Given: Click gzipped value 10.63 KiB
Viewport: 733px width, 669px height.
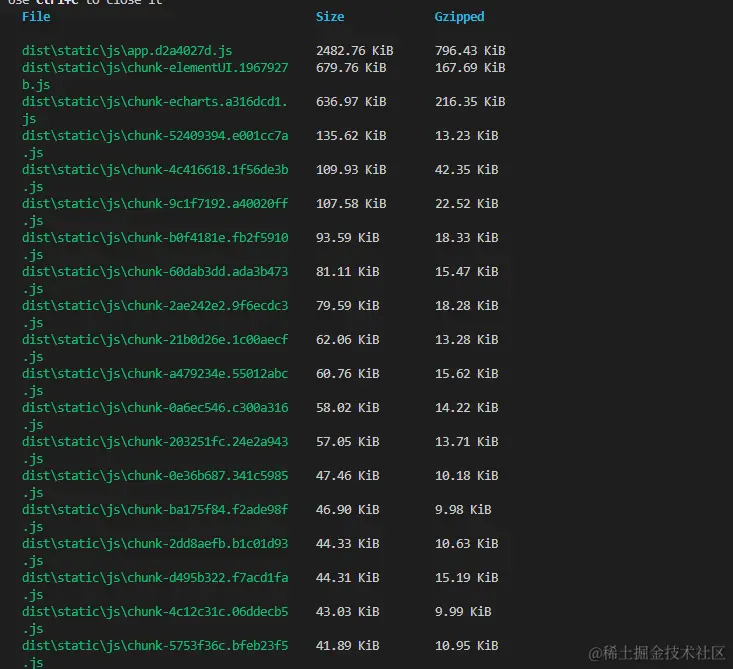Looking at the screenshot, I should click(x=467, y=544).
